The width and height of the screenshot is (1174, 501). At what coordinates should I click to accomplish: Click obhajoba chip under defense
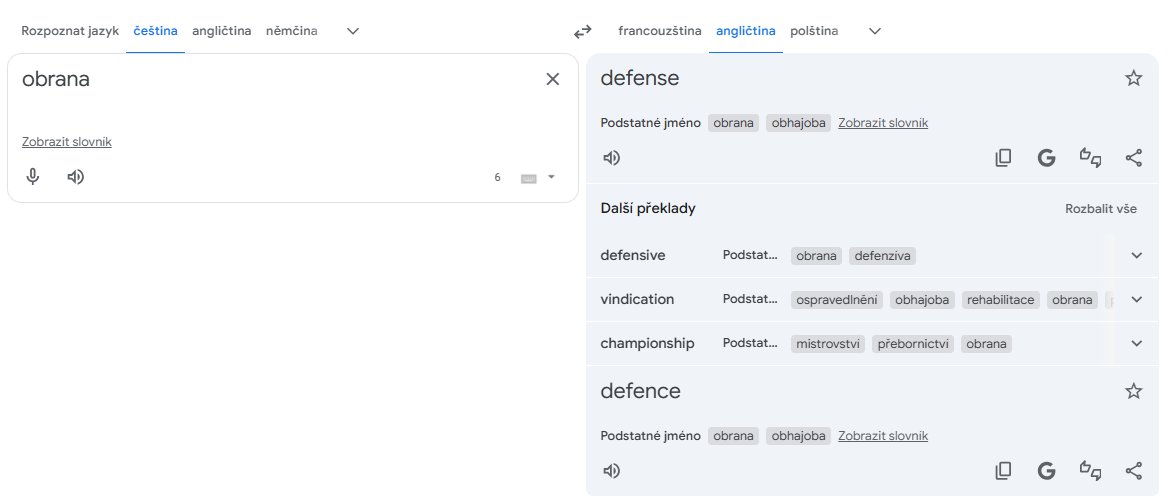tap(798, 123)
